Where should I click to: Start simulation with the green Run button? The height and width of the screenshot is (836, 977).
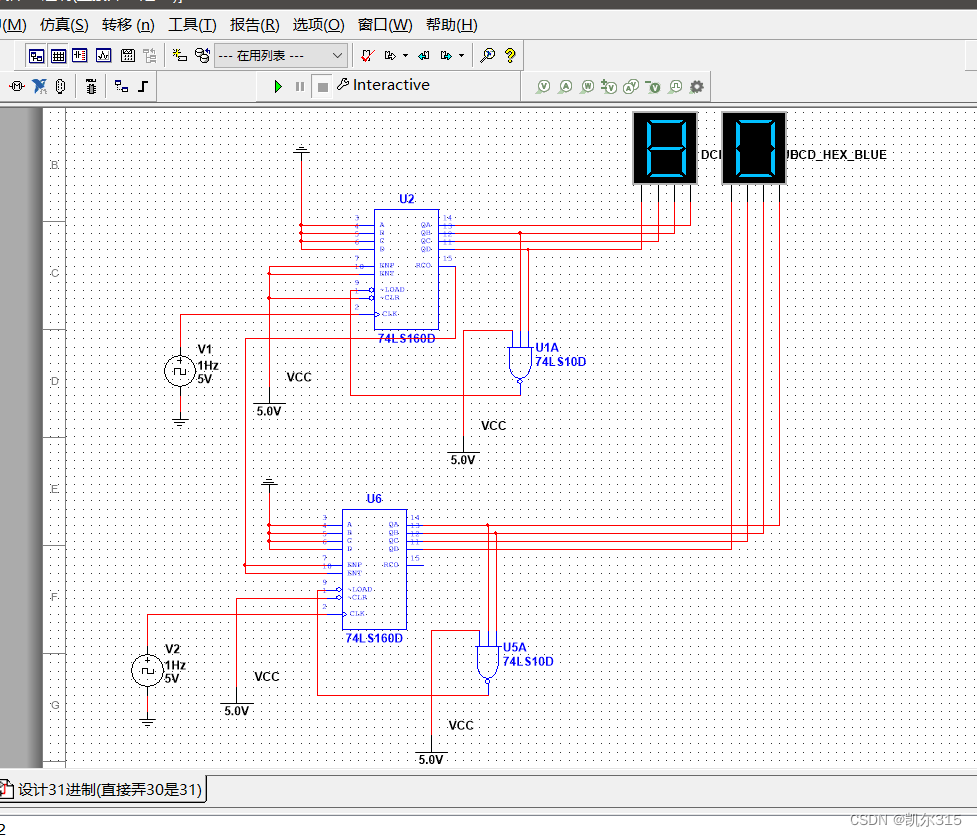click(278, 87)
